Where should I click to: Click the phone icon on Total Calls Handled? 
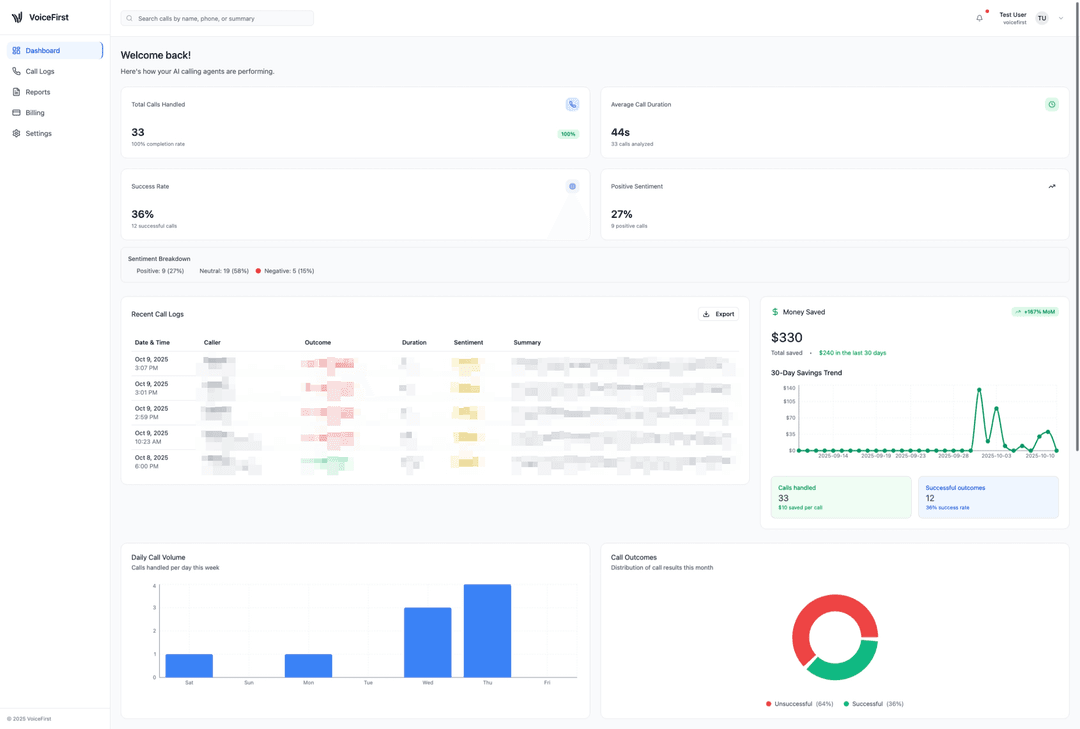[x=571, y=104]
